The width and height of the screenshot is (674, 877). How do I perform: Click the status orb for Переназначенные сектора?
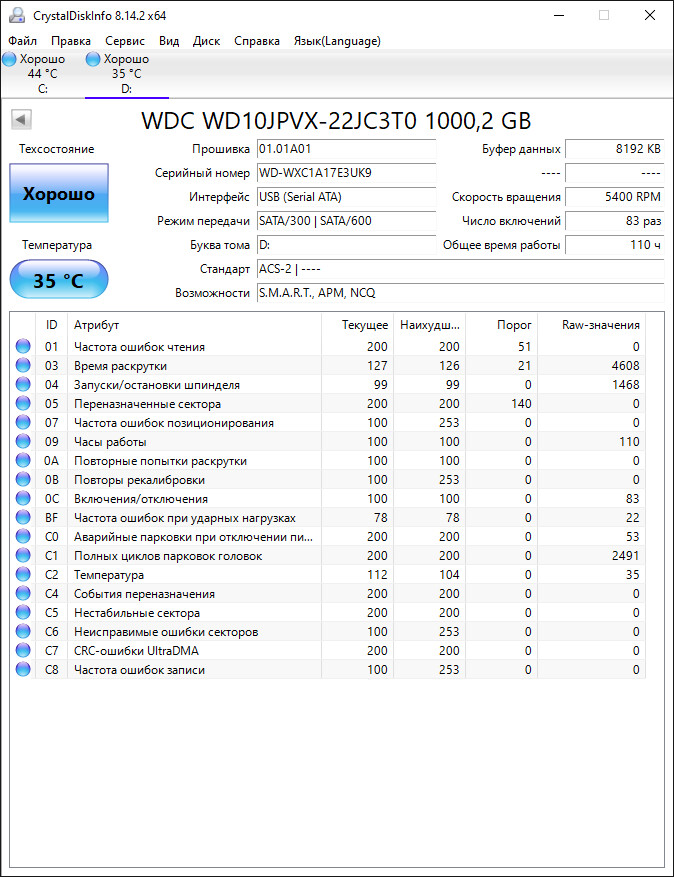pyautogui.click(x=23, y=404)
